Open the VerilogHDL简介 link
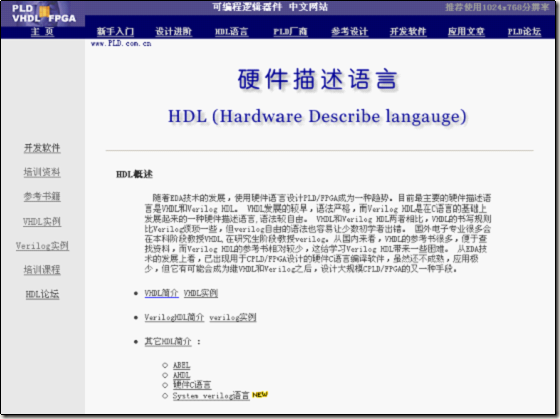560x419 pixels. pyautogui.click(x=174, y=317)
